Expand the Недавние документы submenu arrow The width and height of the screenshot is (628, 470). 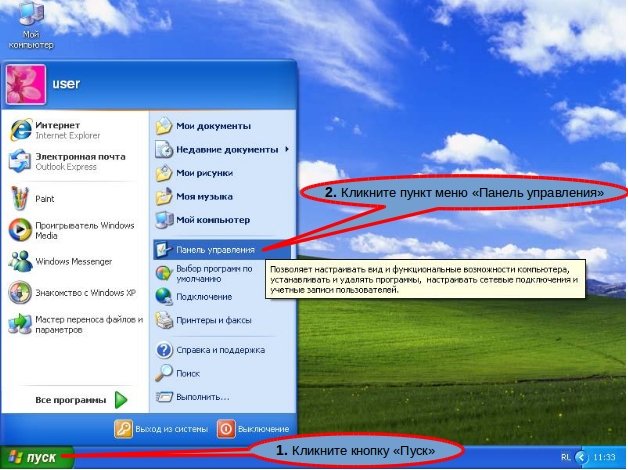287,149
